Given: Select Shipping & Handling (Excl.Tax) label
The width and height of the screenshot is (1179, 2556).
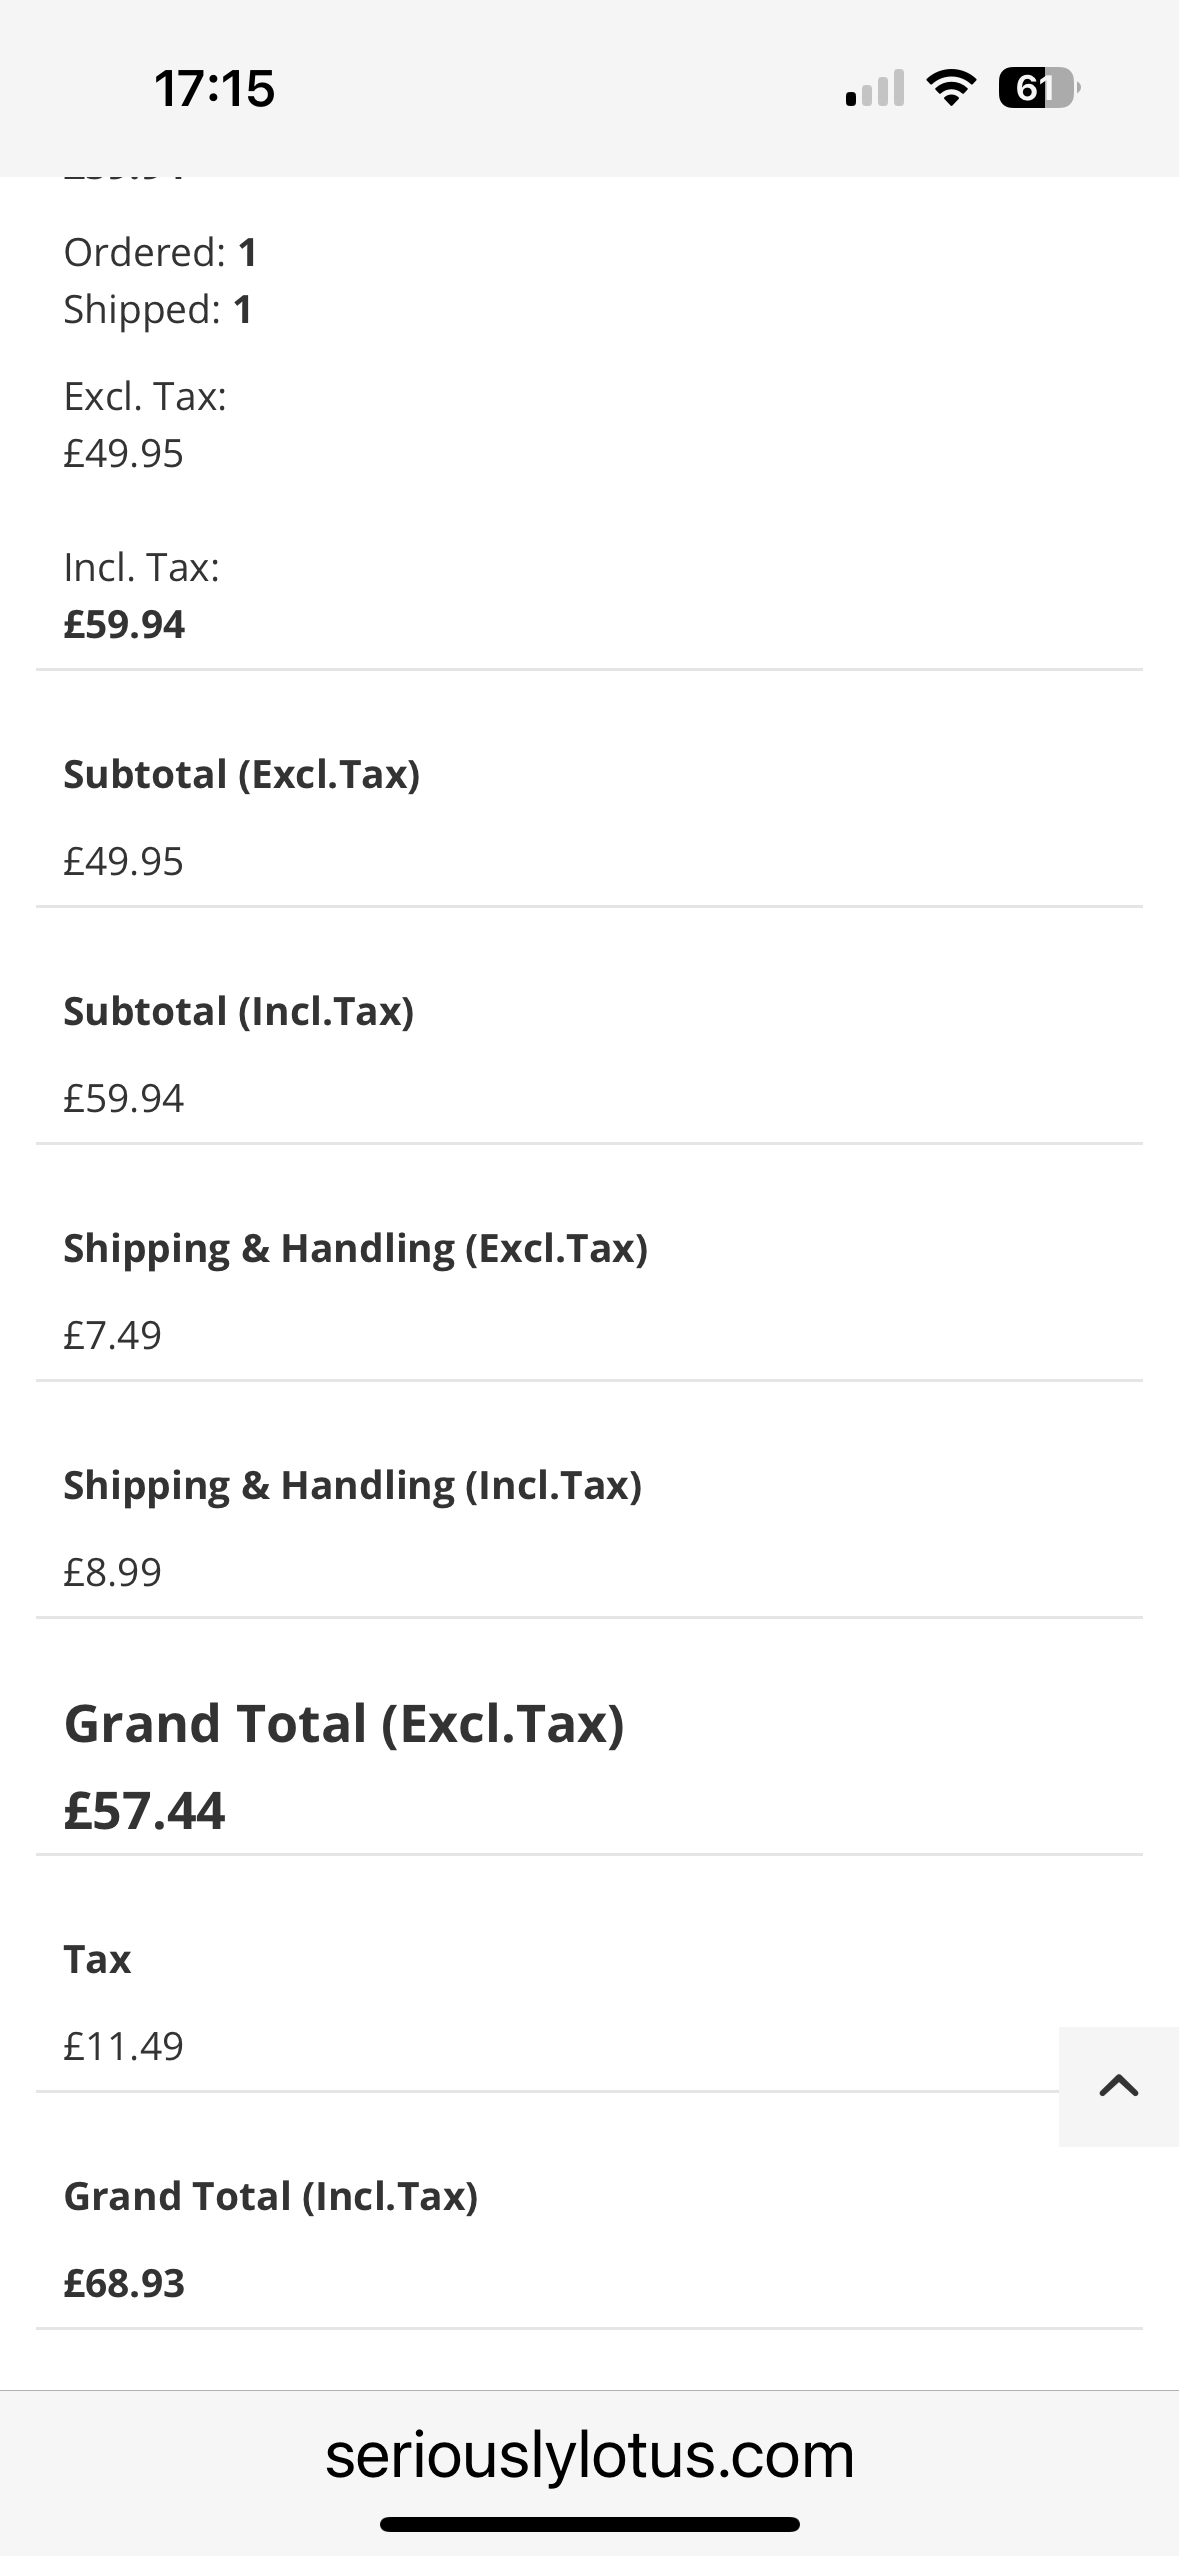Looking at the screenshot, I should (356, 1248).
